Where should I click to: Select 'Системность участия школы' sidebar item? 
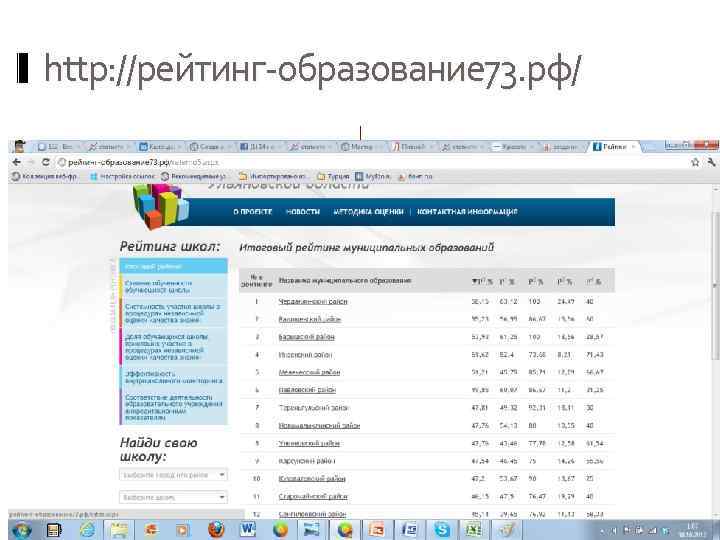click(x=174, y=313)
